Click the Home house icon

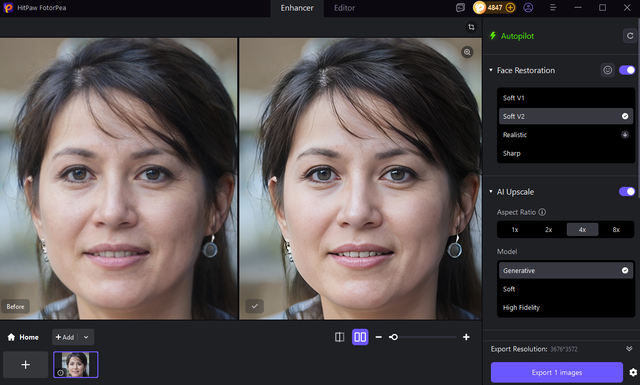pos(11,337)
